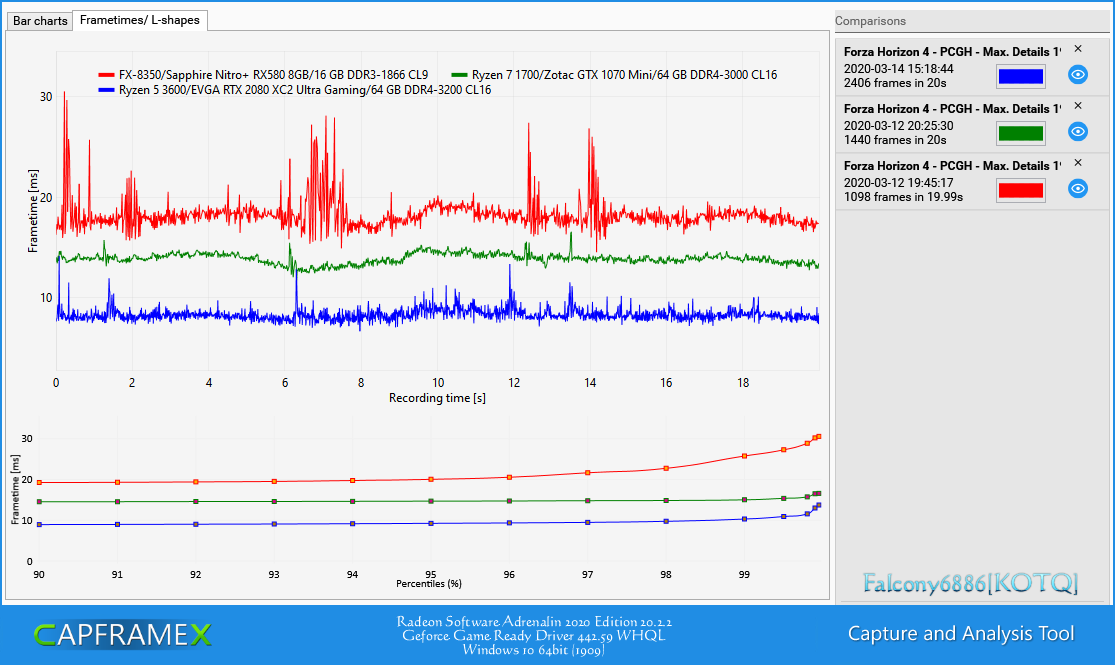Click the Ryzen 5 3600/EVGA RTX 2080 legend entry
Image resolution: width=1115 pixels, height=665 pixels.
click(294, 90)
